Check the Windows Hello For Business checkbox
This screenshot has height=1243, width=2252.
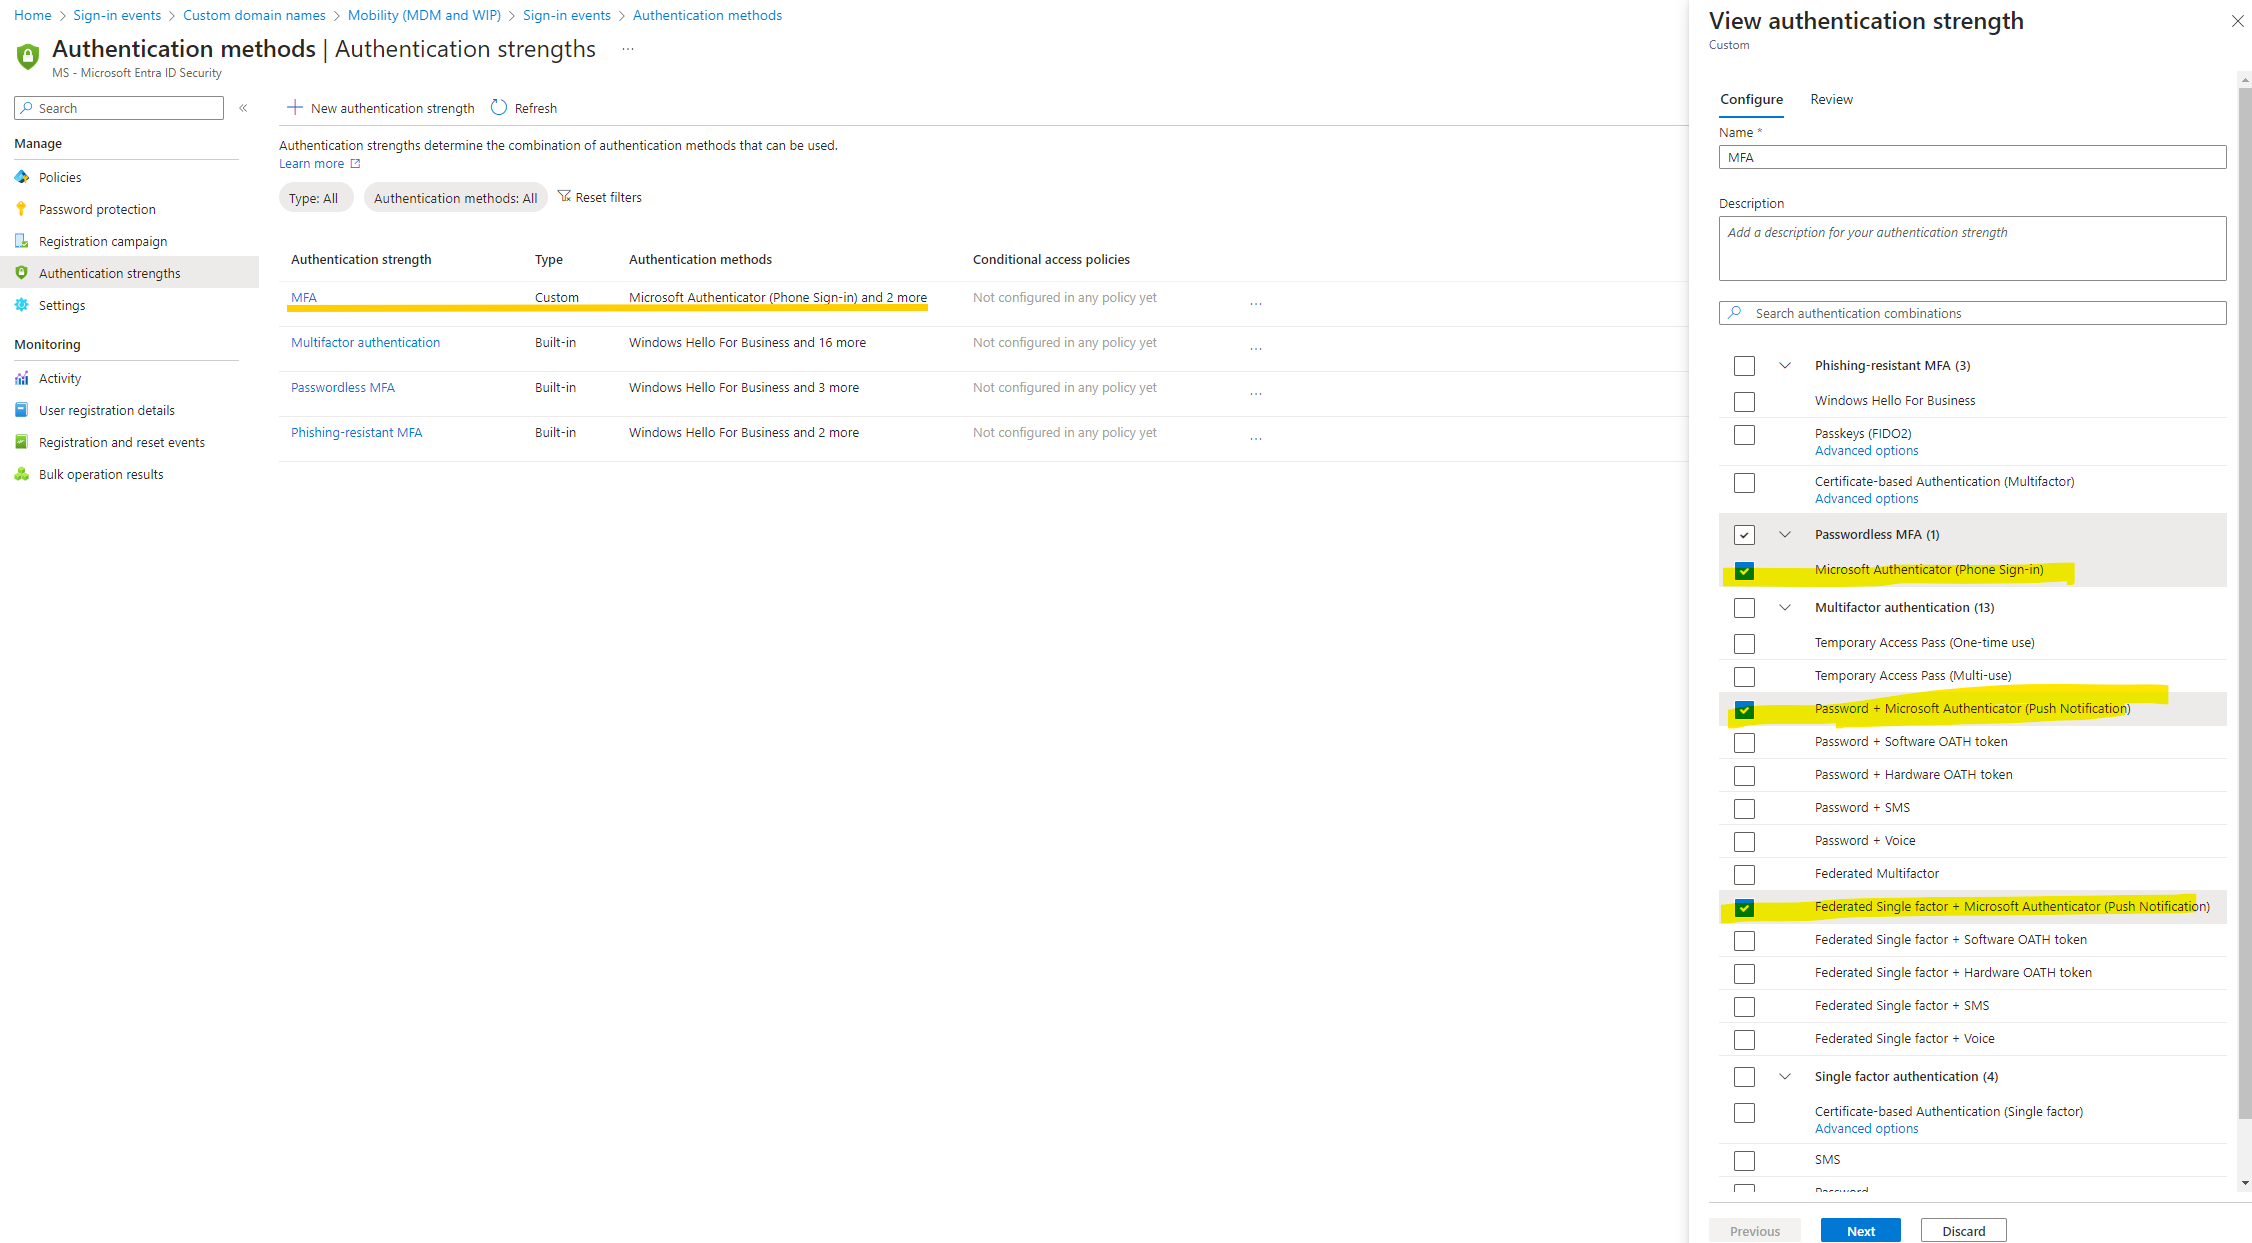1745,401
